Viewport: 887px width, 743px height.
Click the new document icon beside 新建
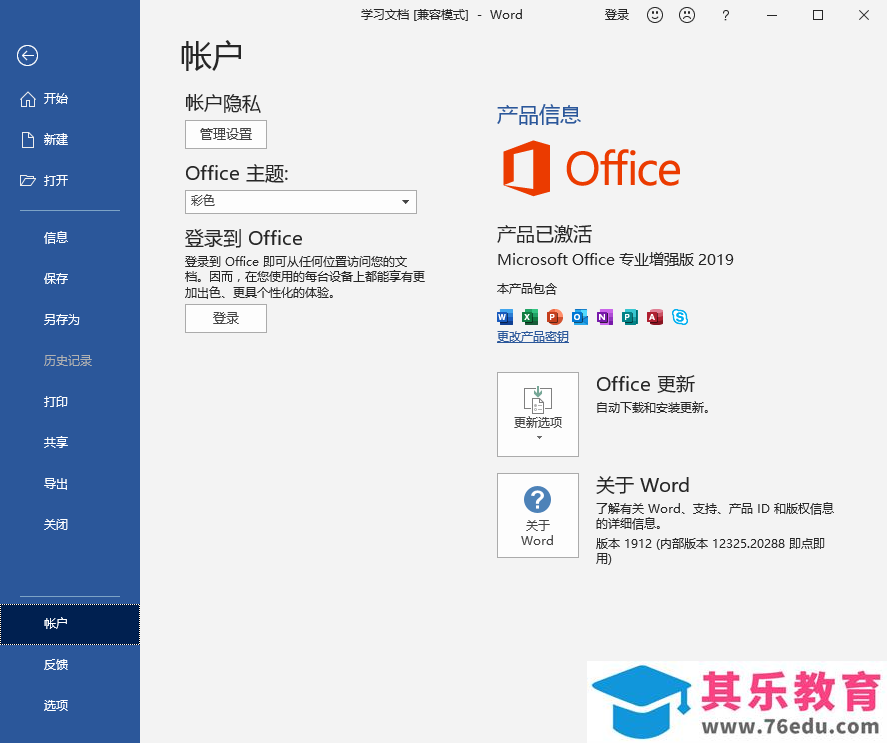(x=27, y=140)
